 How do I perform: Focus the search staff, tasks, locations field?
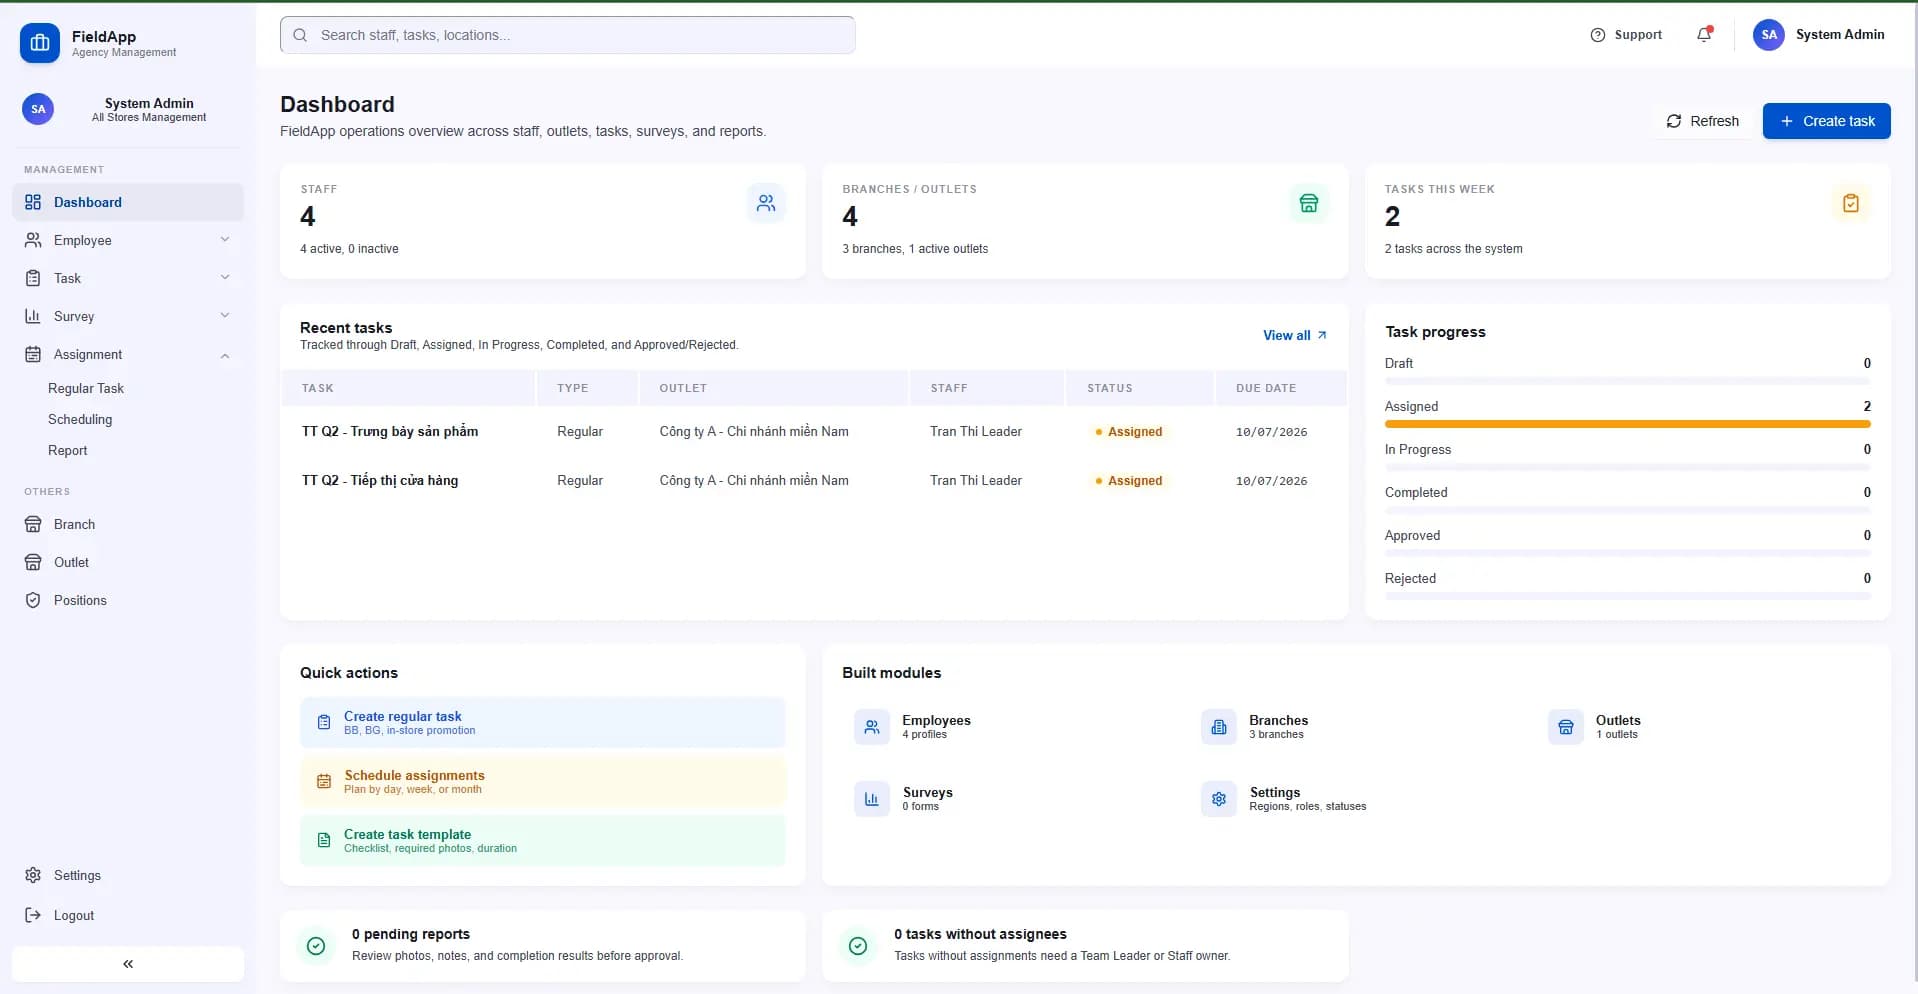click(x=567, y=35)
